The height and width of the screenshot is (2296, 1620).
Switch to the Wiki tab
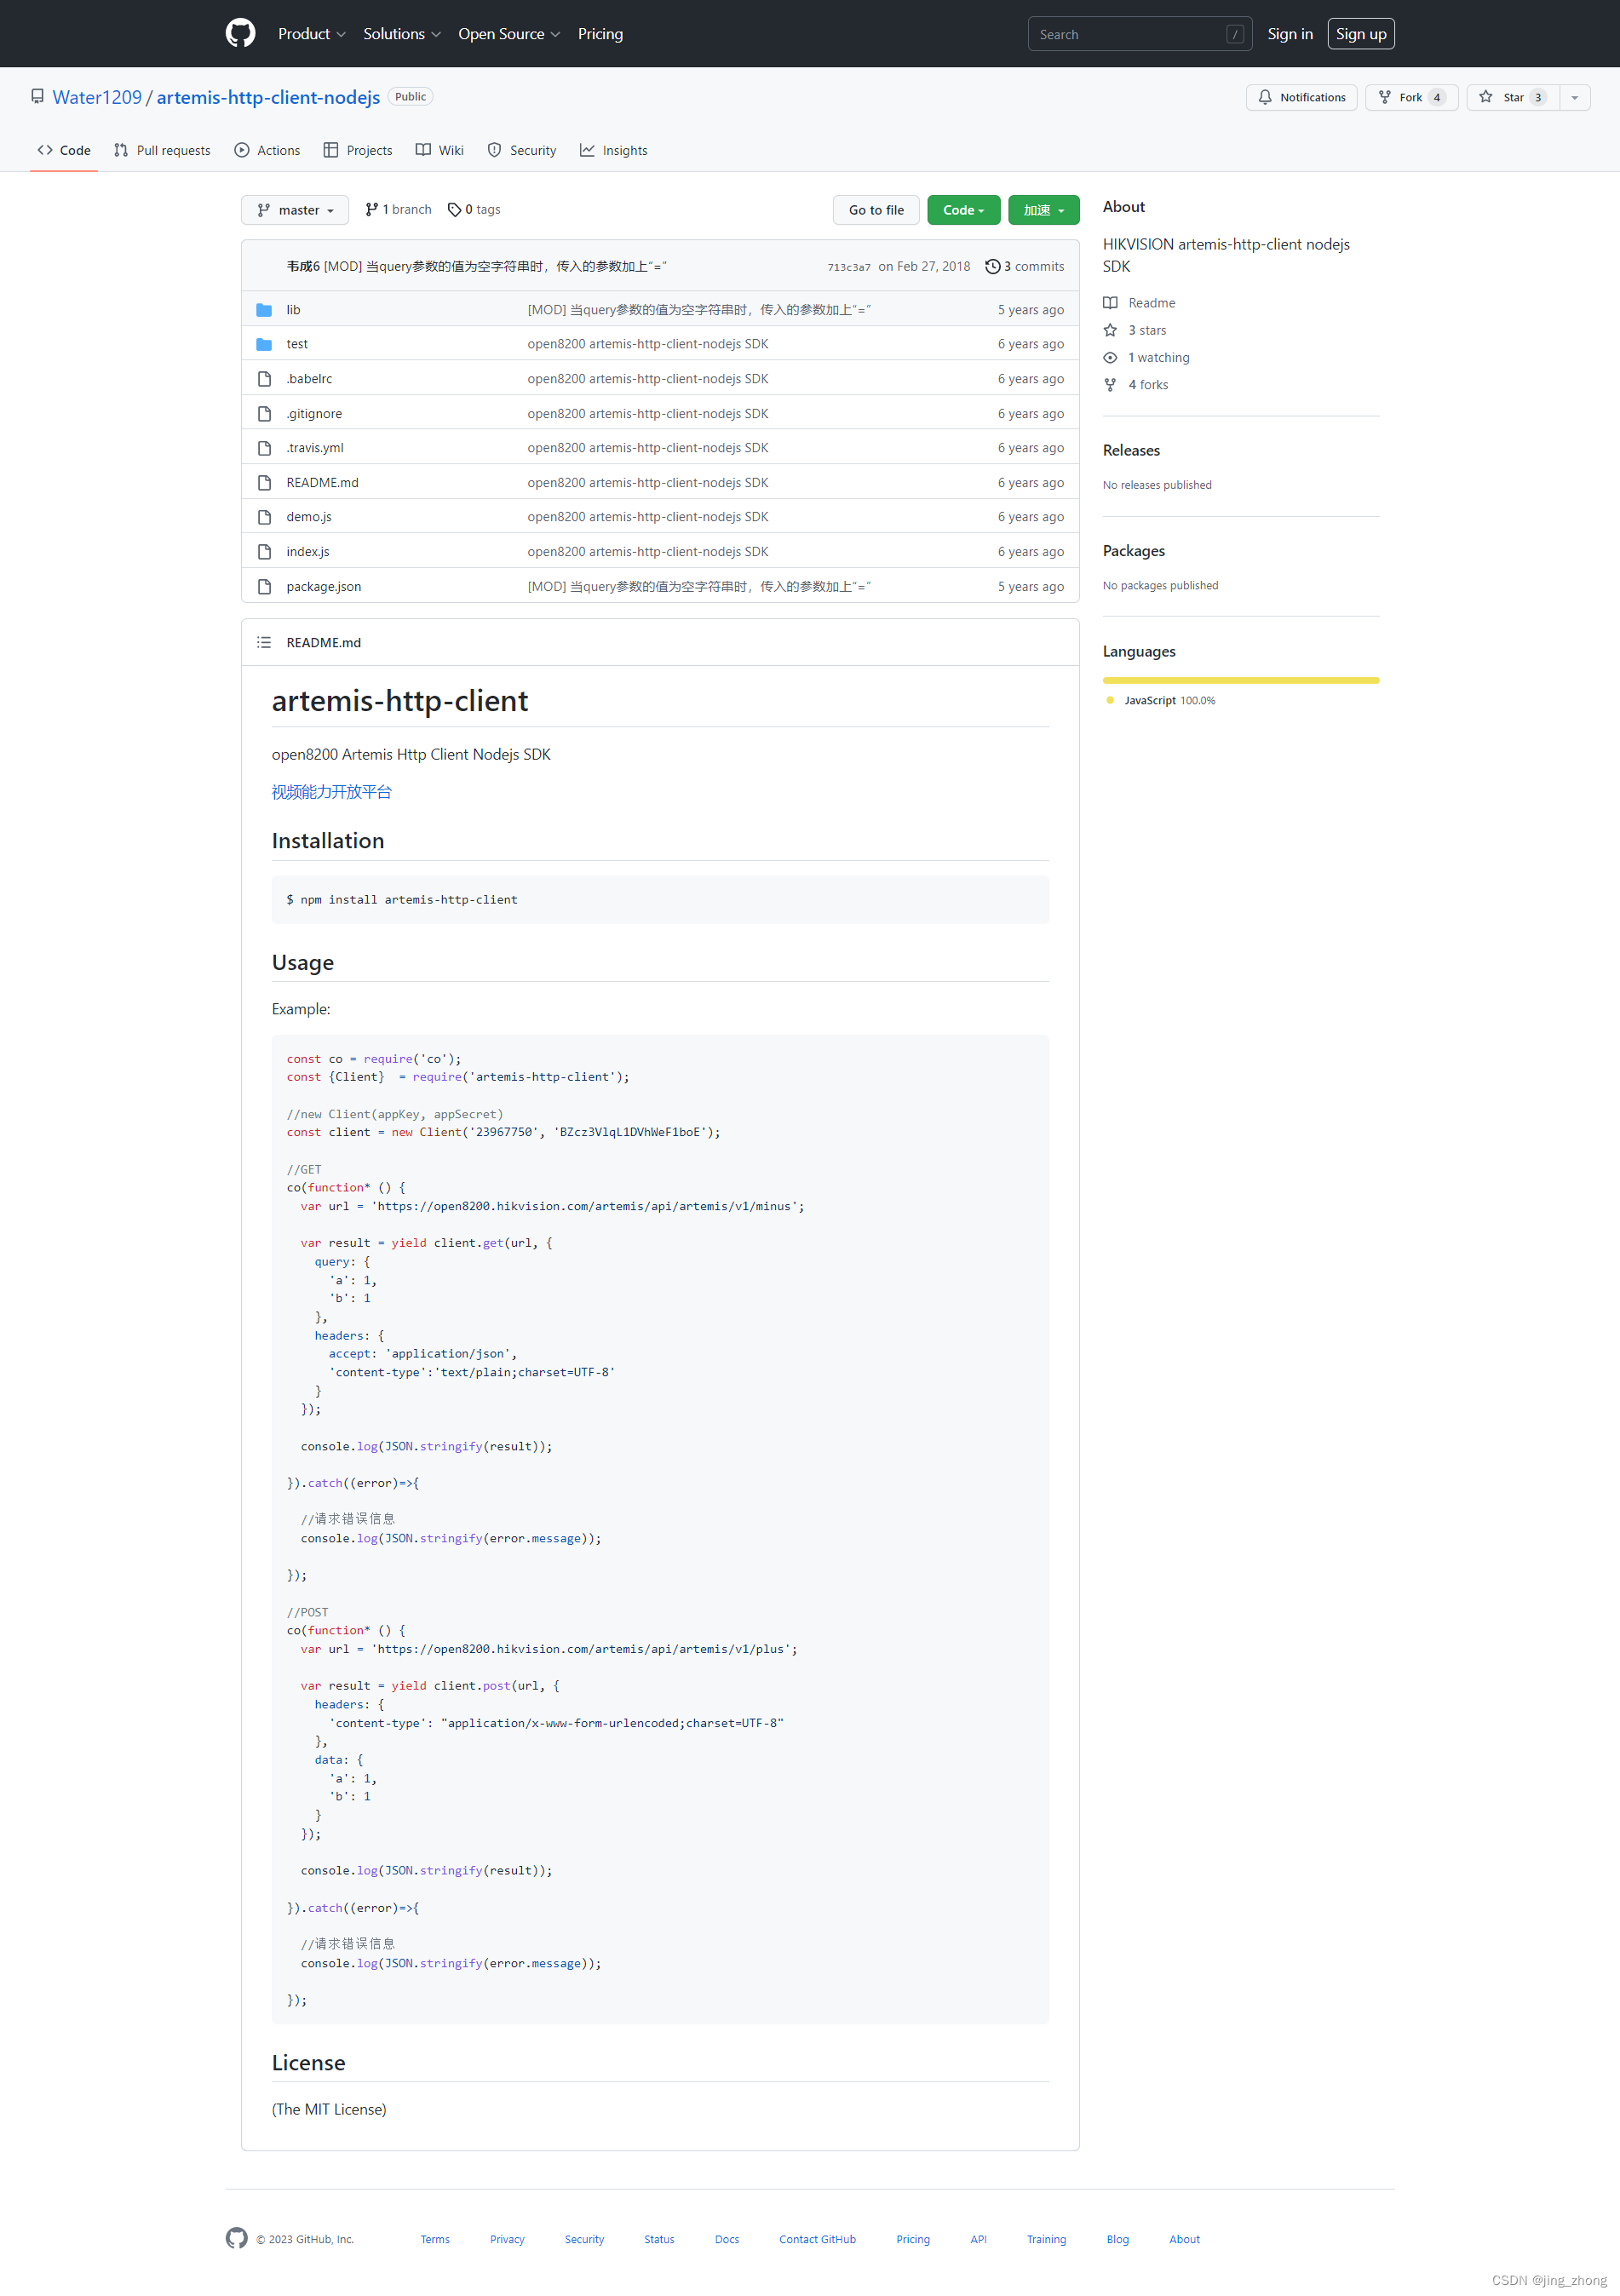(440, 151)
